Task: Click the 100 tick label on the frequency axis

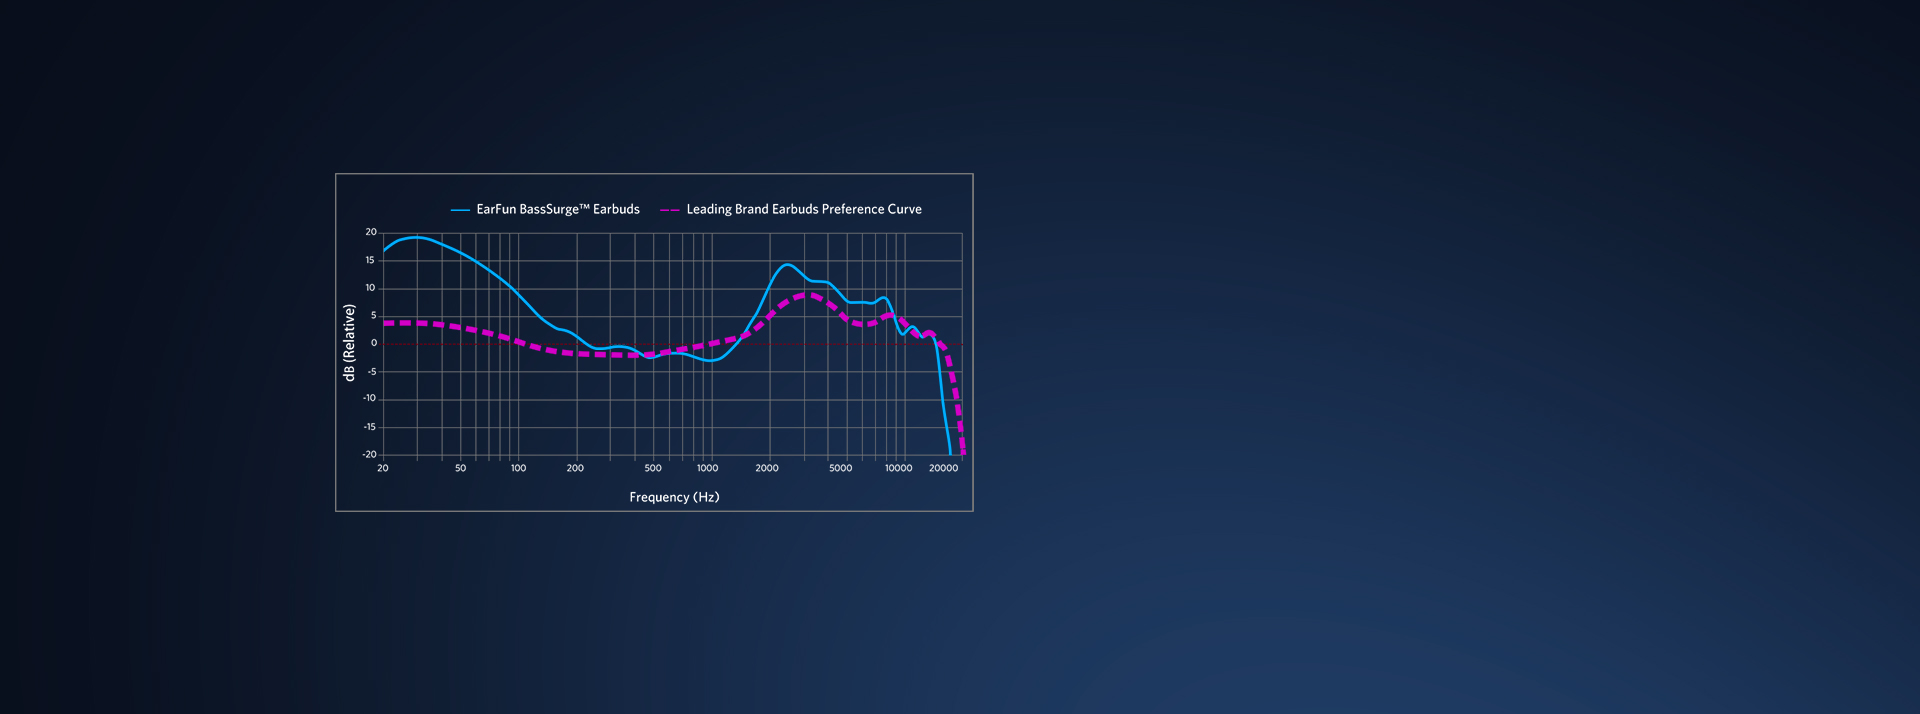Action: (518, 468)
